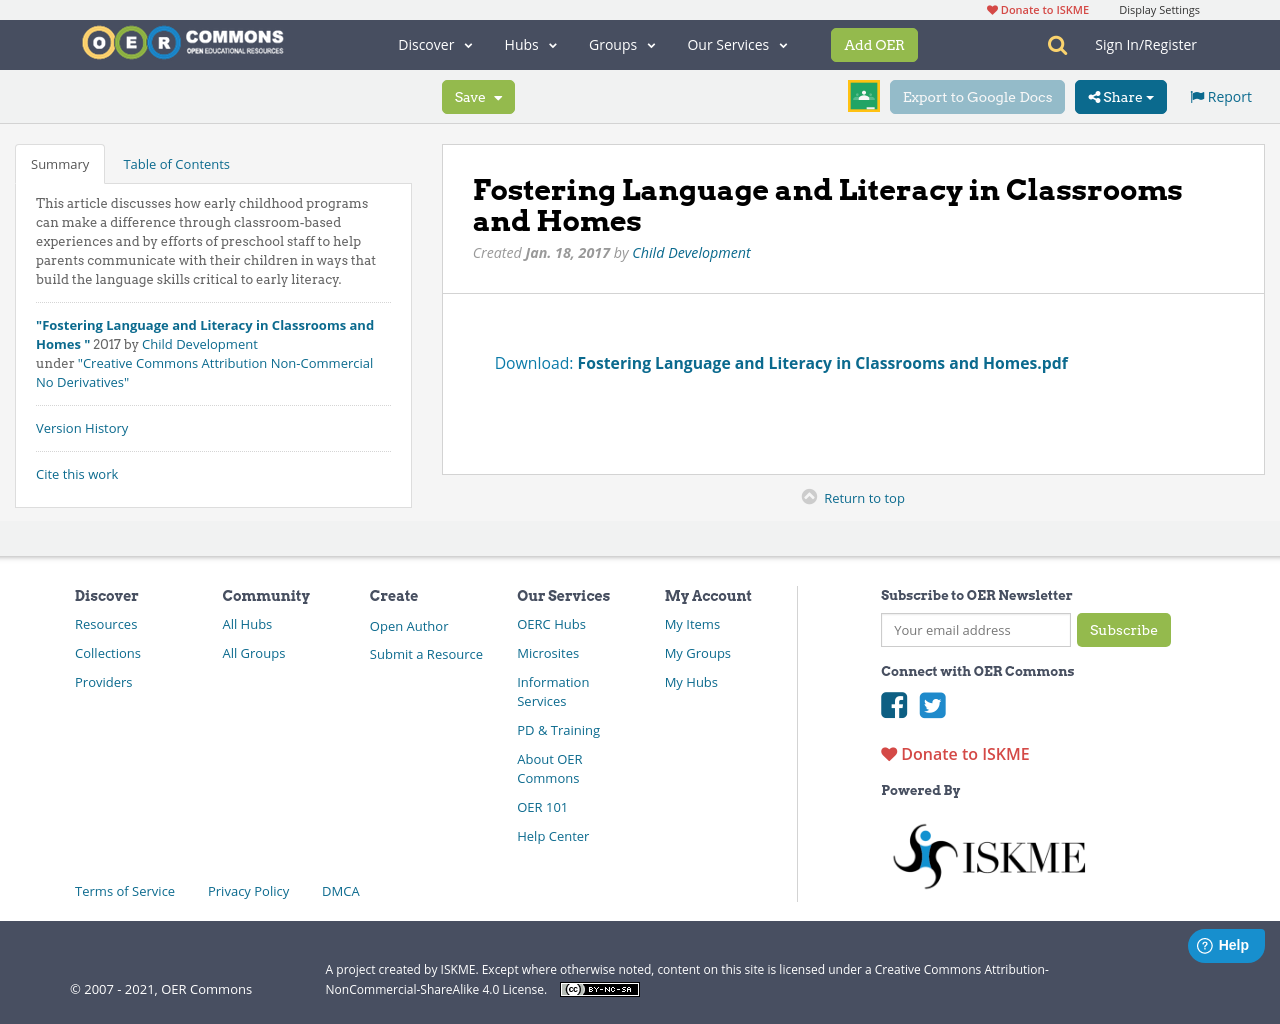
Task: Open the Help chat widget
Action: tap(1225, 945)
